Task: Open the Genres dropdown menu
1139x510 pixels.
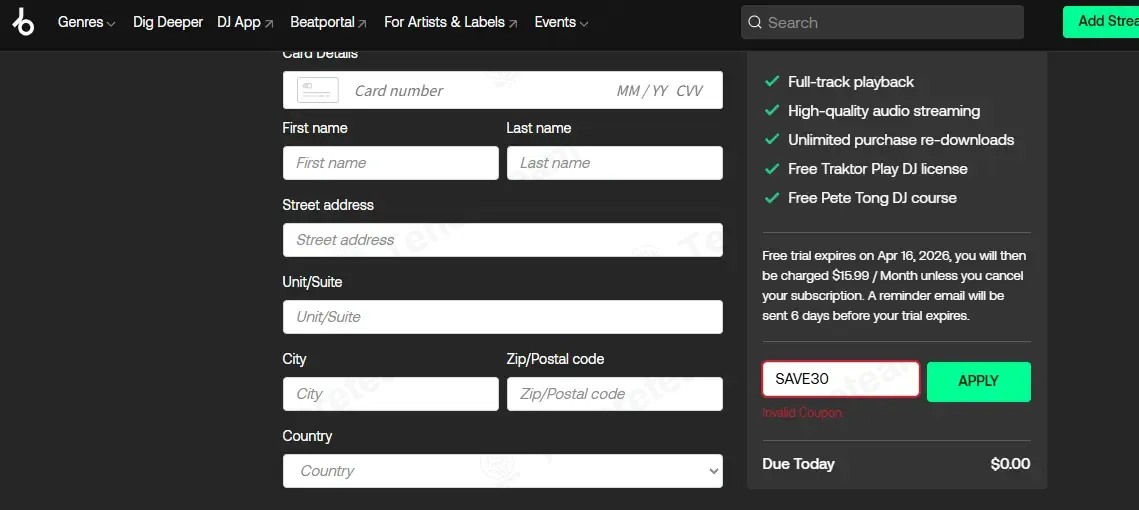Action: (x=86, y=23)
